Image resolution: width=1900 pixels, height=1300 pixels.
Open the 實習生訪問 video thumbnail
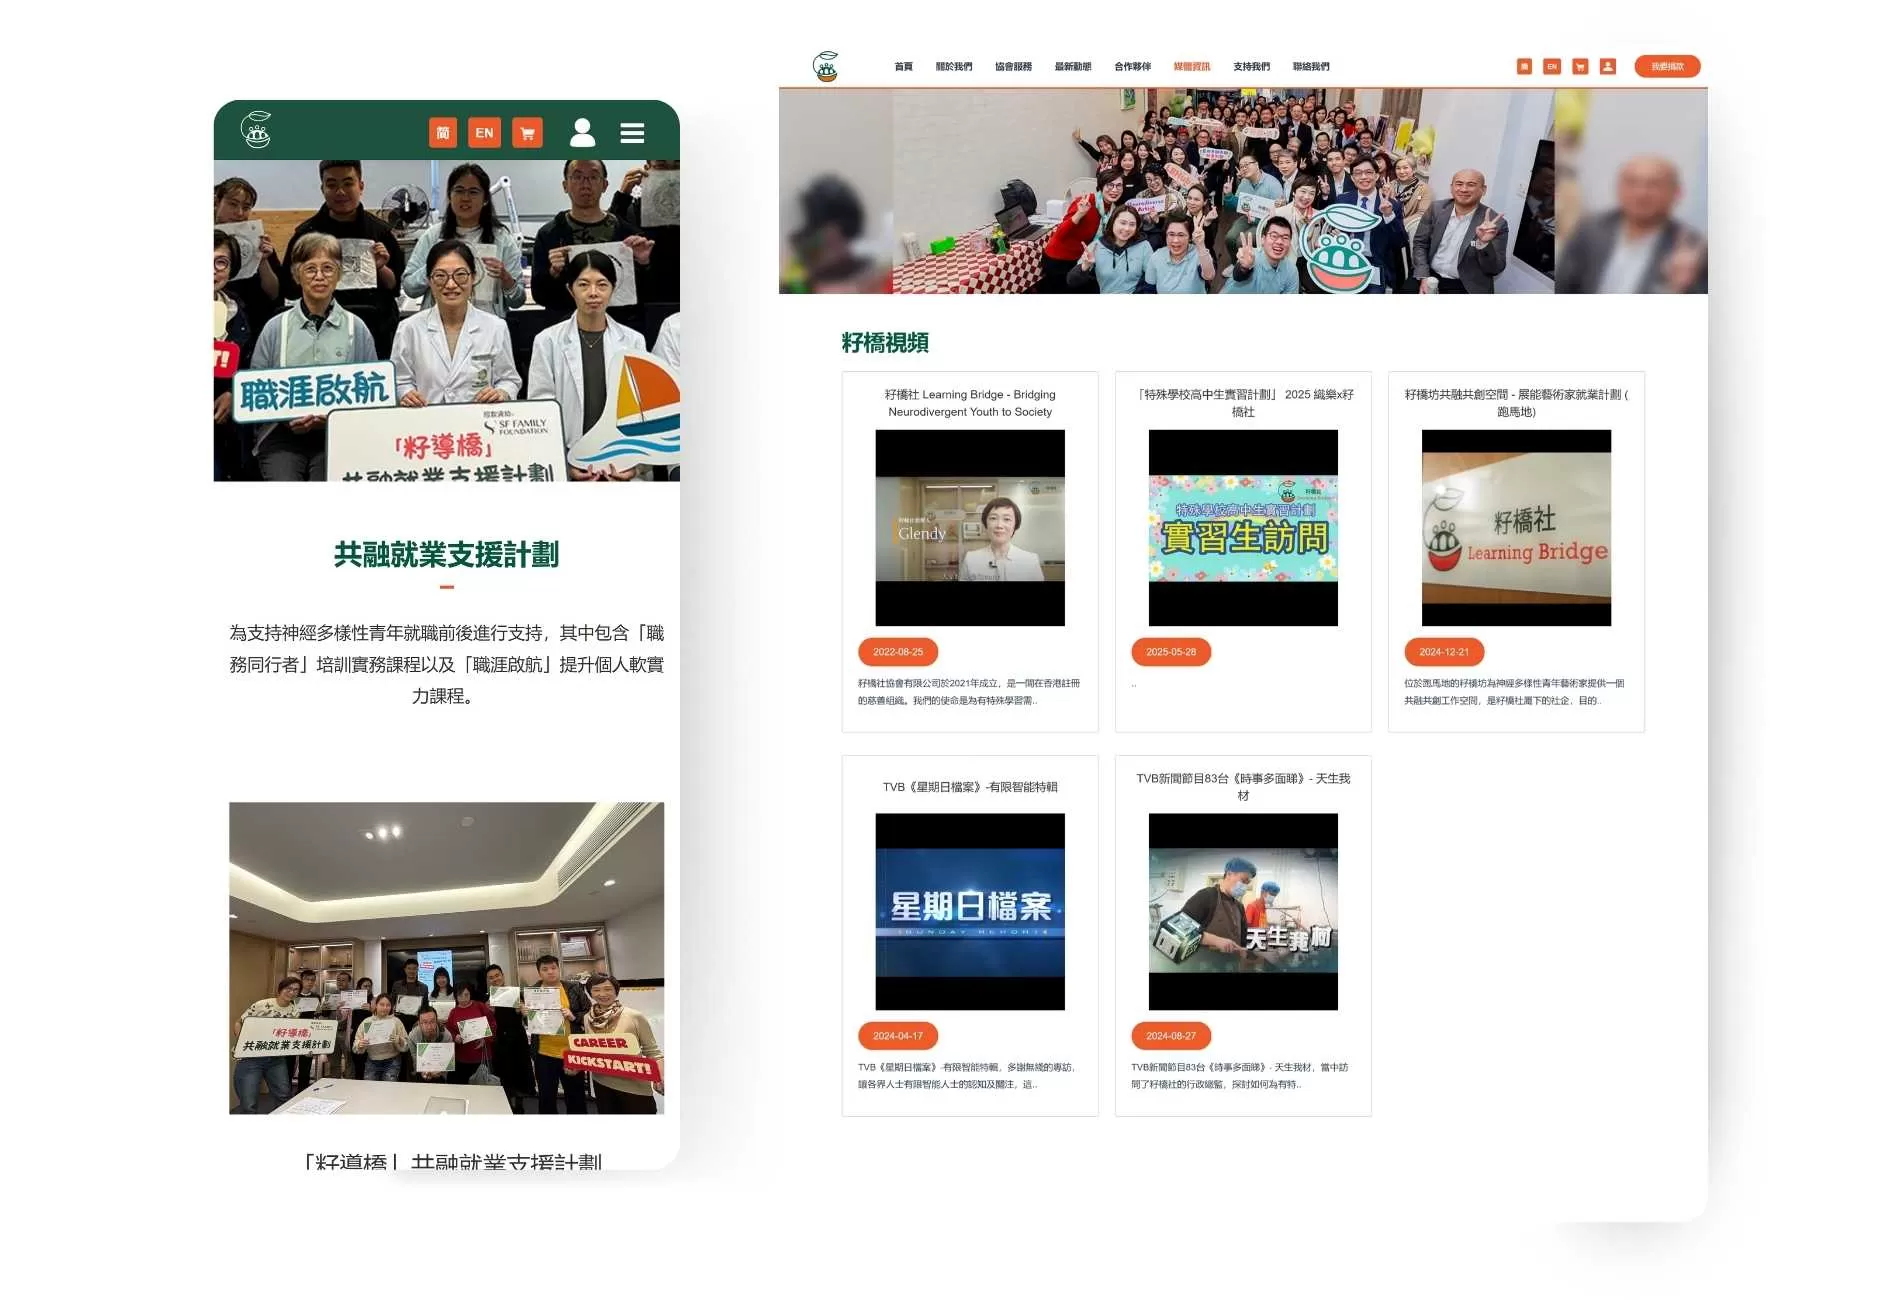(x=1242, y=528)
